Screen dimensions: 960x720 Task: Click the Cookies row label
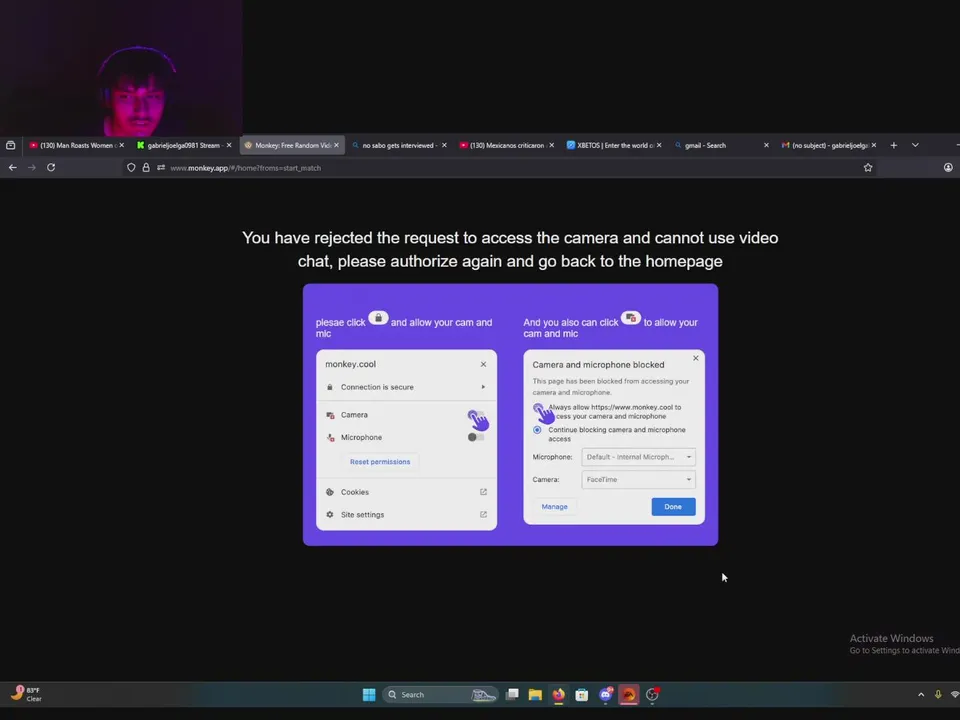(354, 492)
